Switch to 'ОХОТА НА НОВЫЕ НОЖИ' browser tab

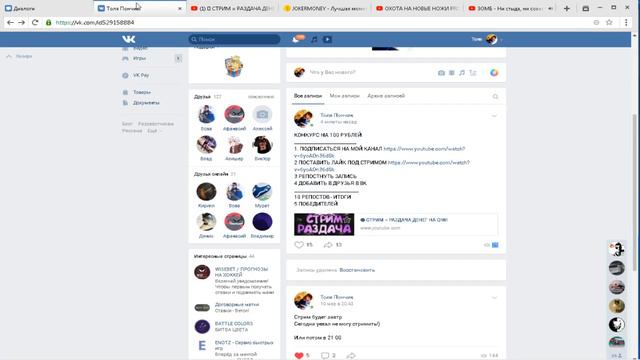(x=417, y=8)
